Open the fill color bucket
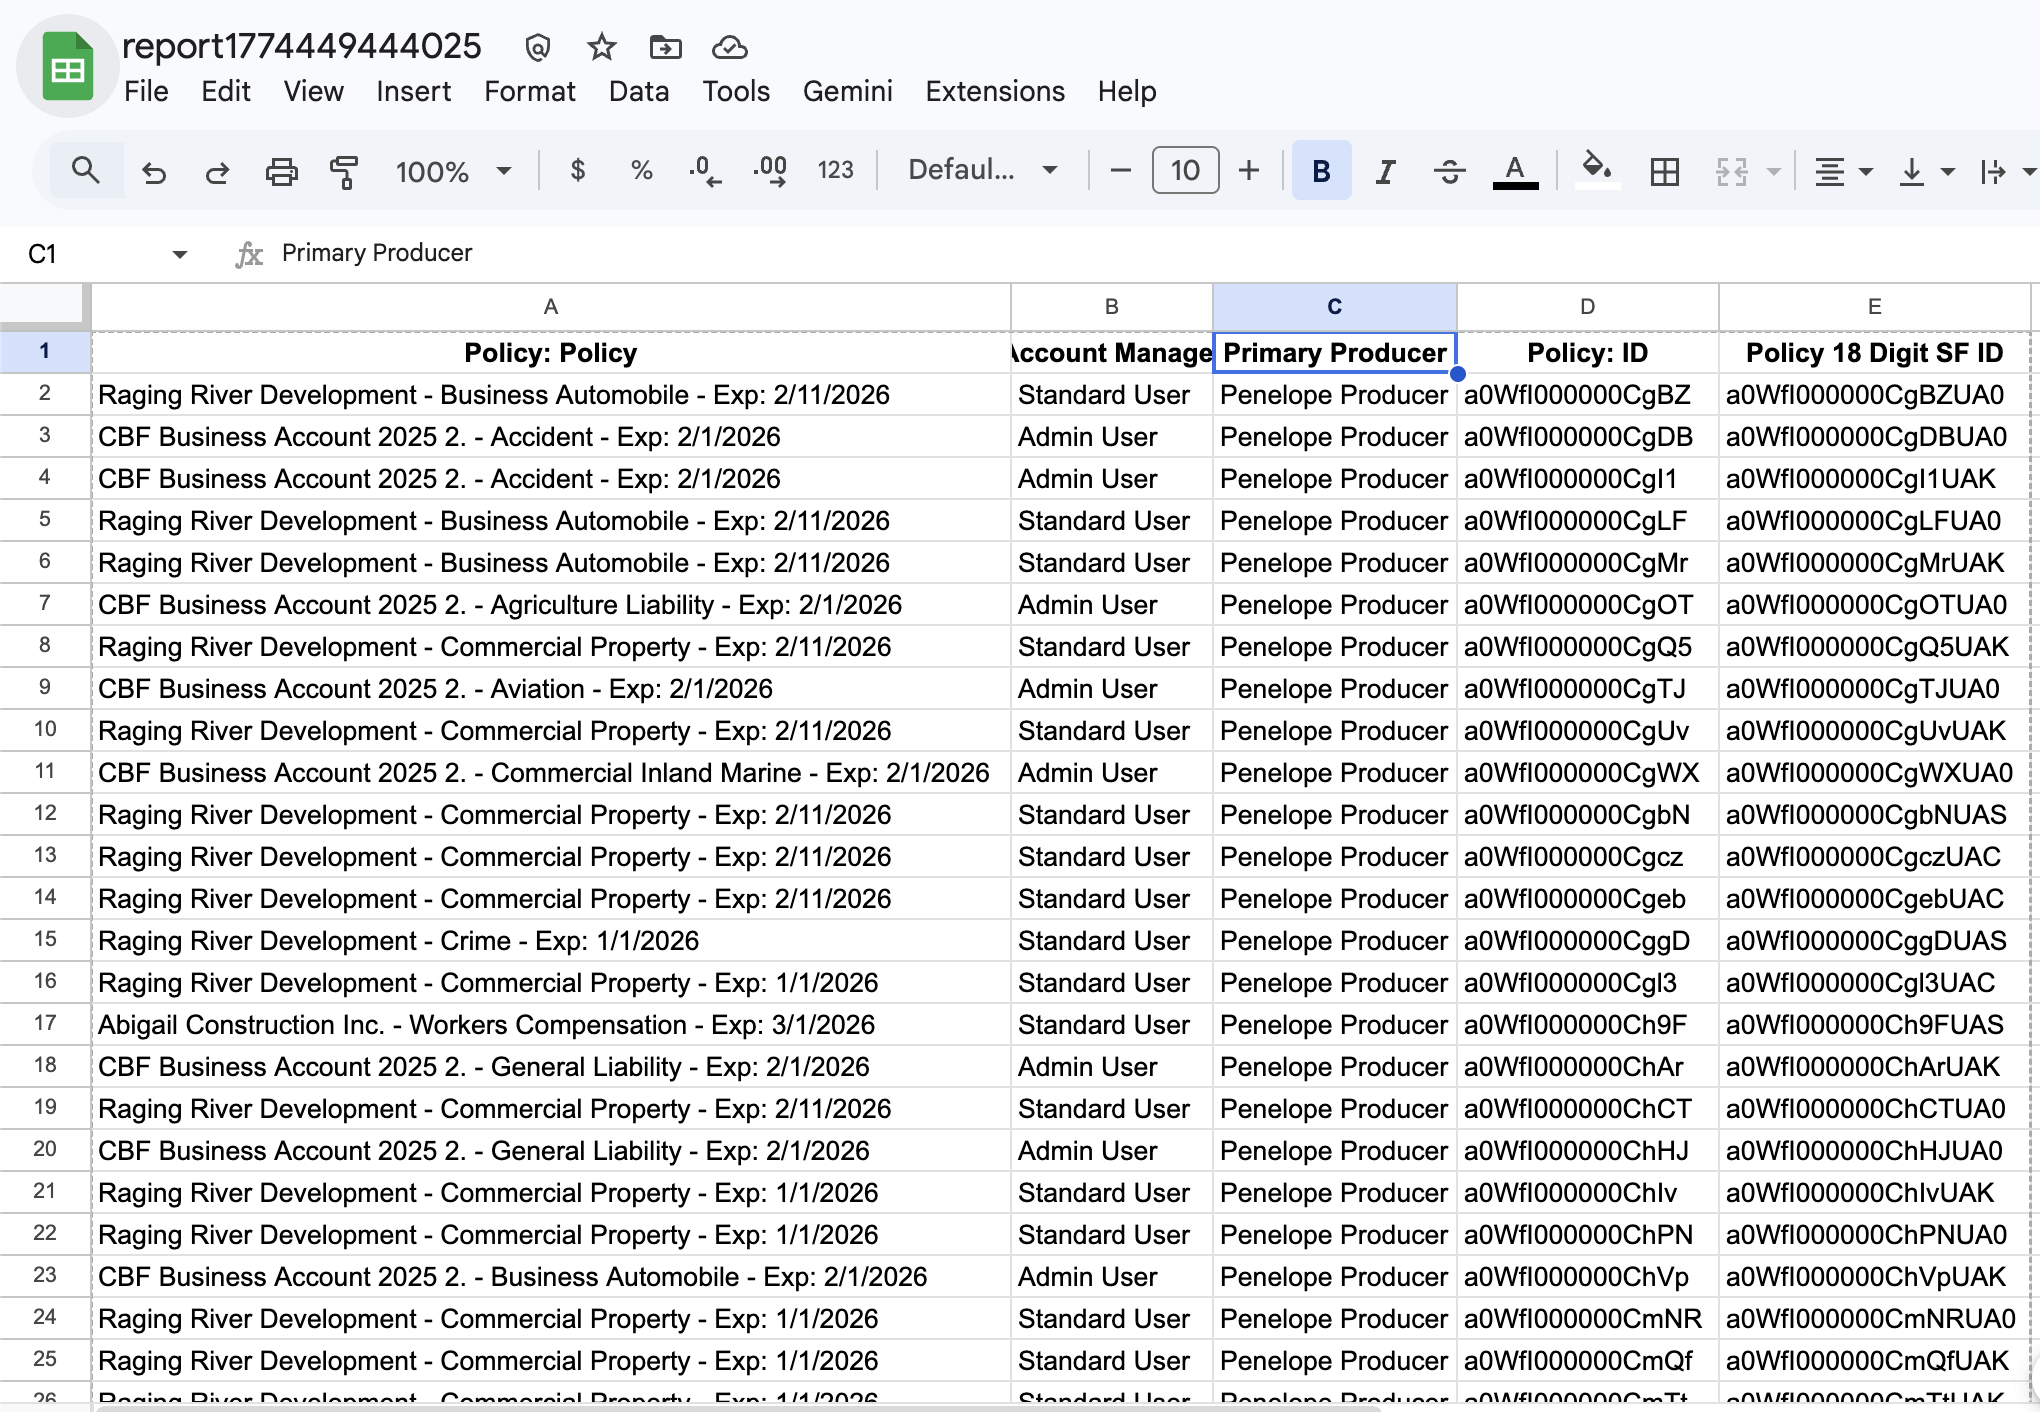Viewport: 2040px width, 1412px height. click(x=1597, y=169)
